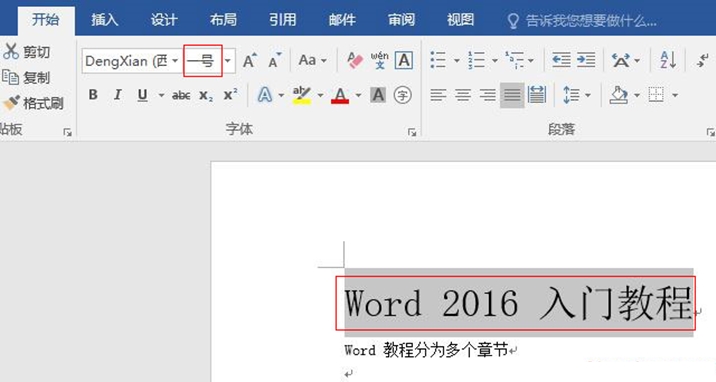Switch to the 开始 (Home) tab
716x382 pixels.
tap(46, 20)
